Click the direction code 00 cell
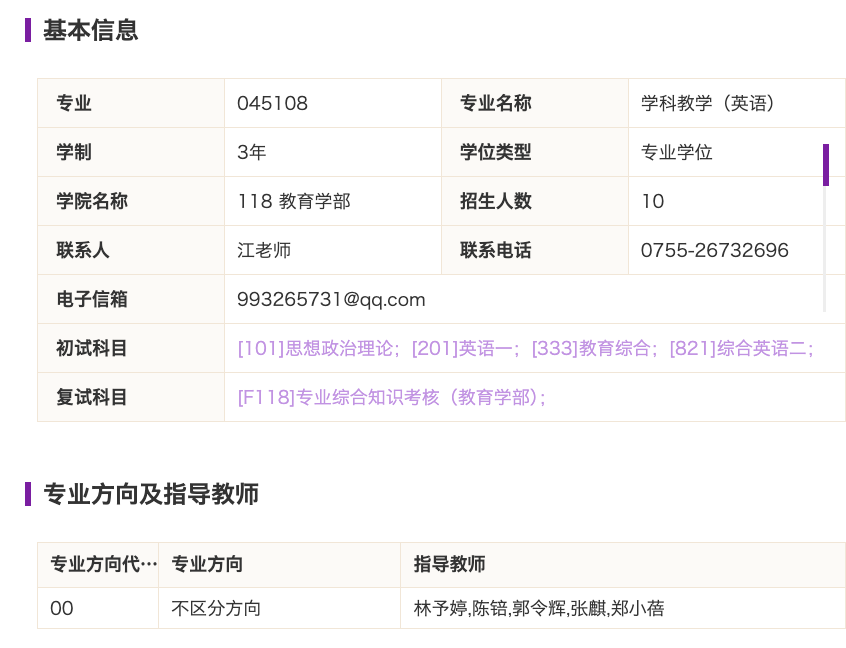Screen dimensions: 846x648 (98, 608)
